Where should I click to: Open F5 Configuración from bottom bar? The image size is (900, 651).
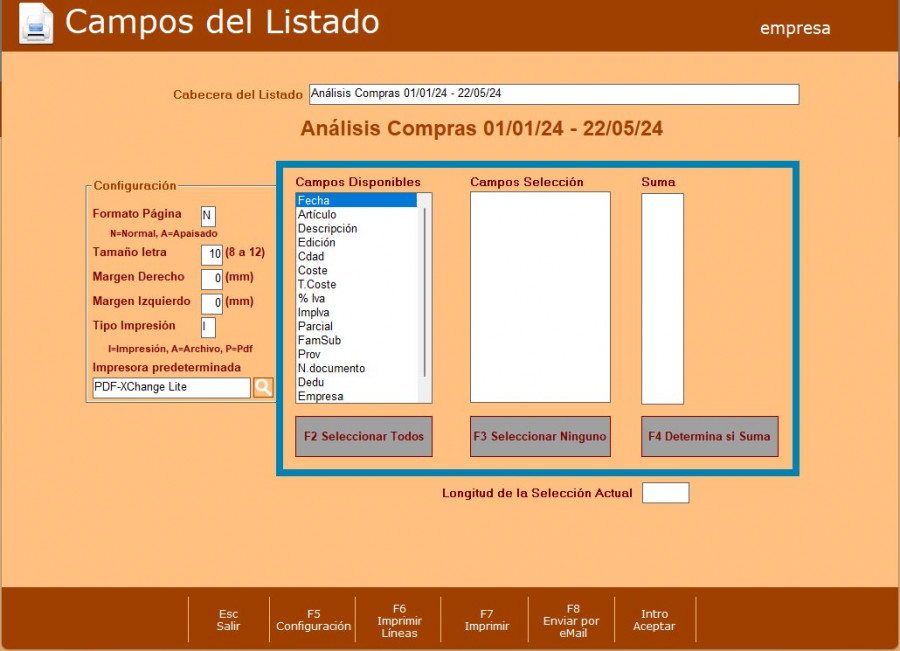tap(313, 620)
